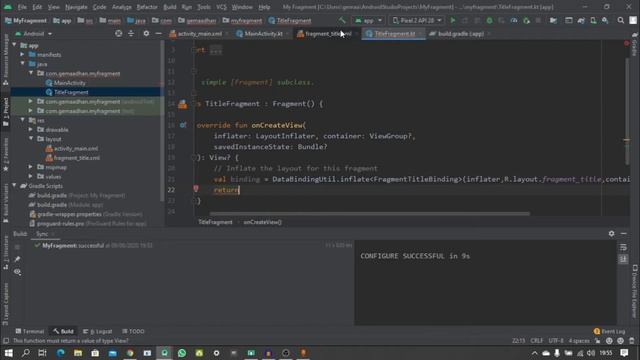The height and width of the screenshot is (360, 640).
Task: Click the red error indicator atop editor scrollbar
Action: pos(626,43)
